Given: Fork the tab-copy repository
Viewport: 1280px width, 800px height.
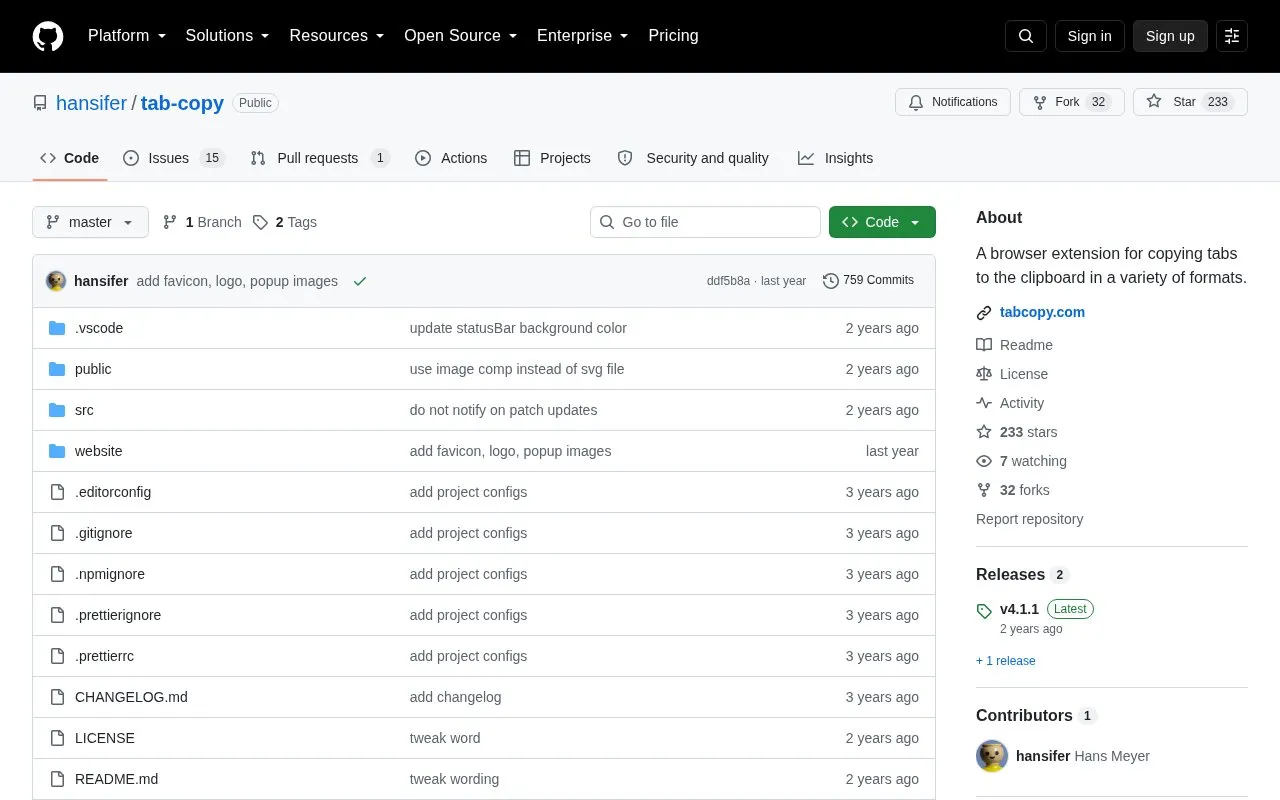Looking at the screenshot, I should point(1072,102).
